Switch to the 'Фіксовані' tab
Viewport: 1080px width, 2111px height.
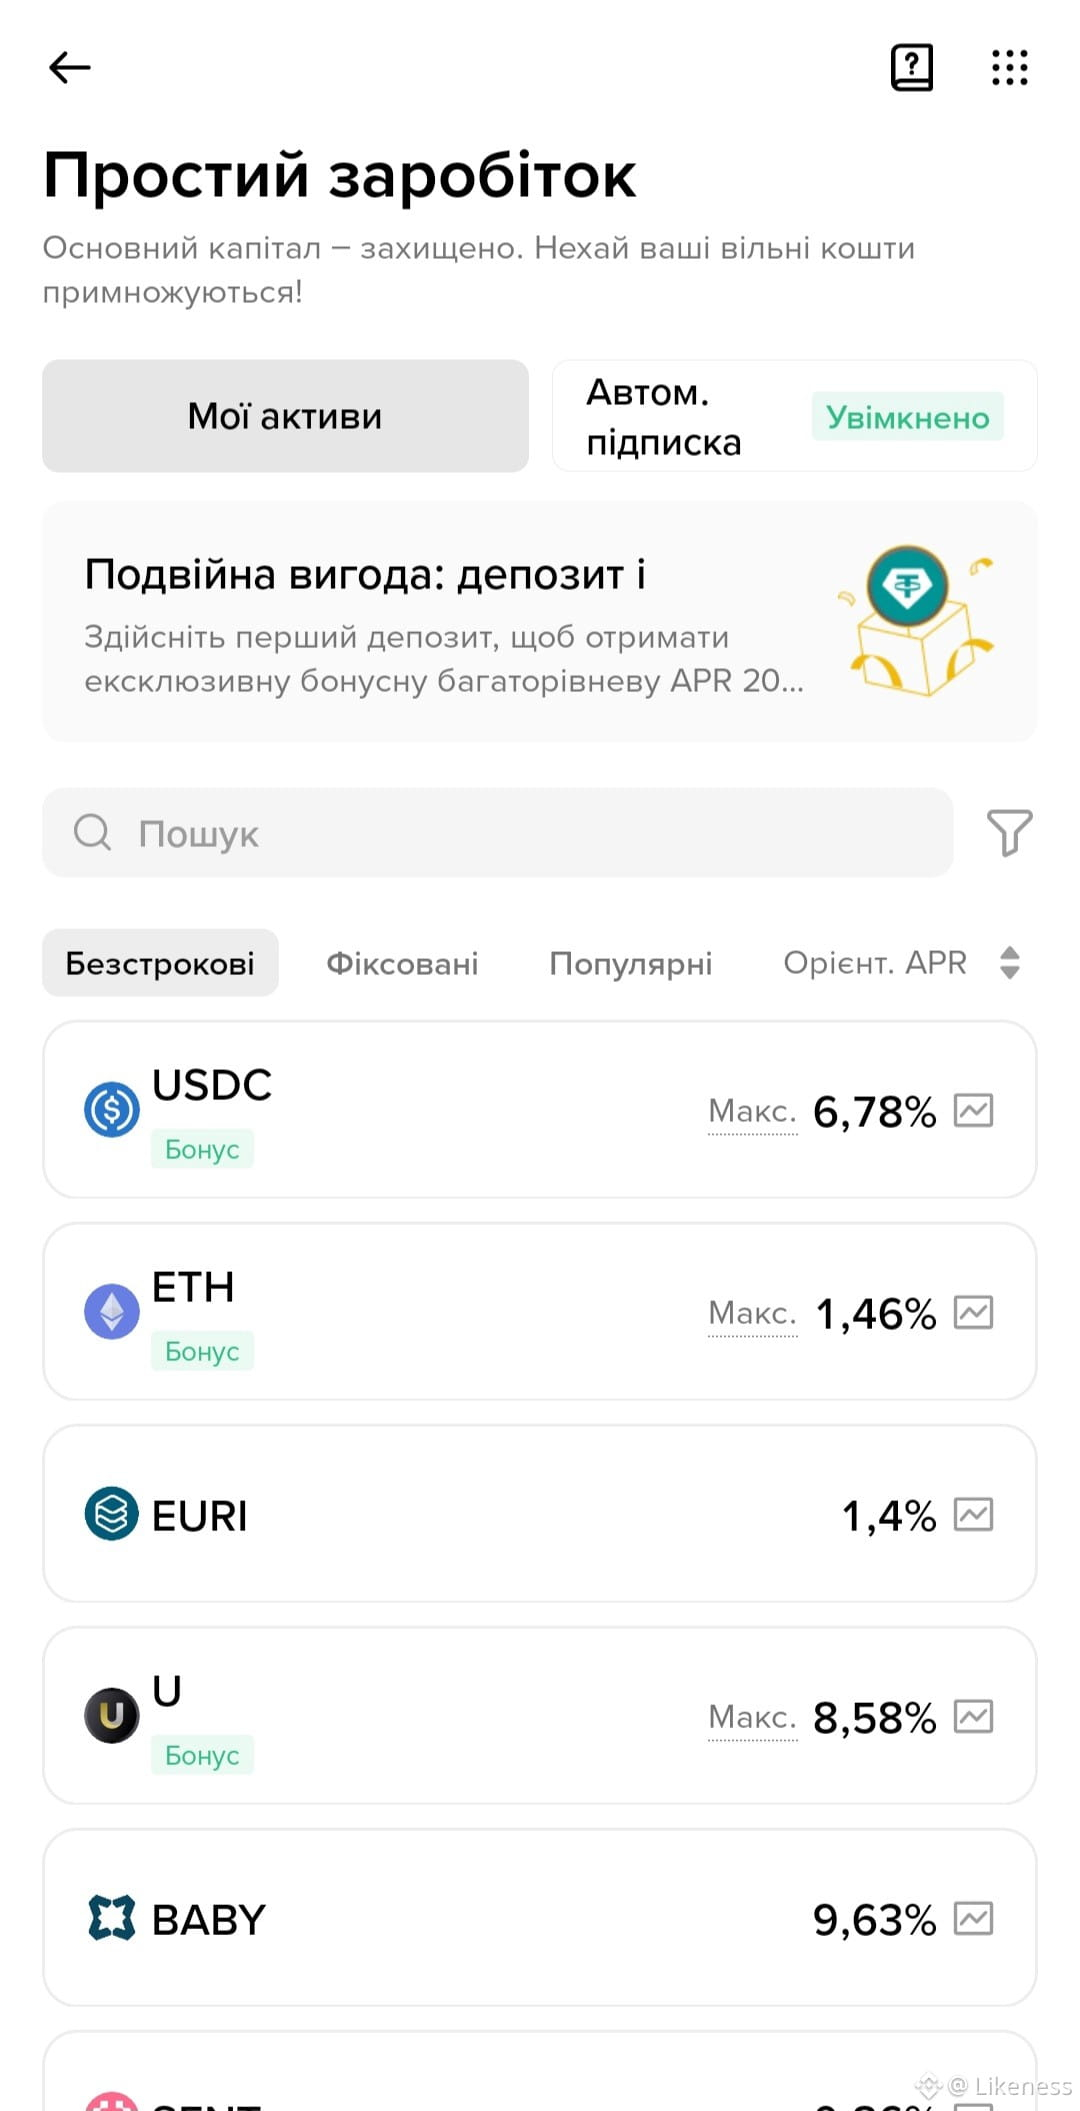[402, 963]
